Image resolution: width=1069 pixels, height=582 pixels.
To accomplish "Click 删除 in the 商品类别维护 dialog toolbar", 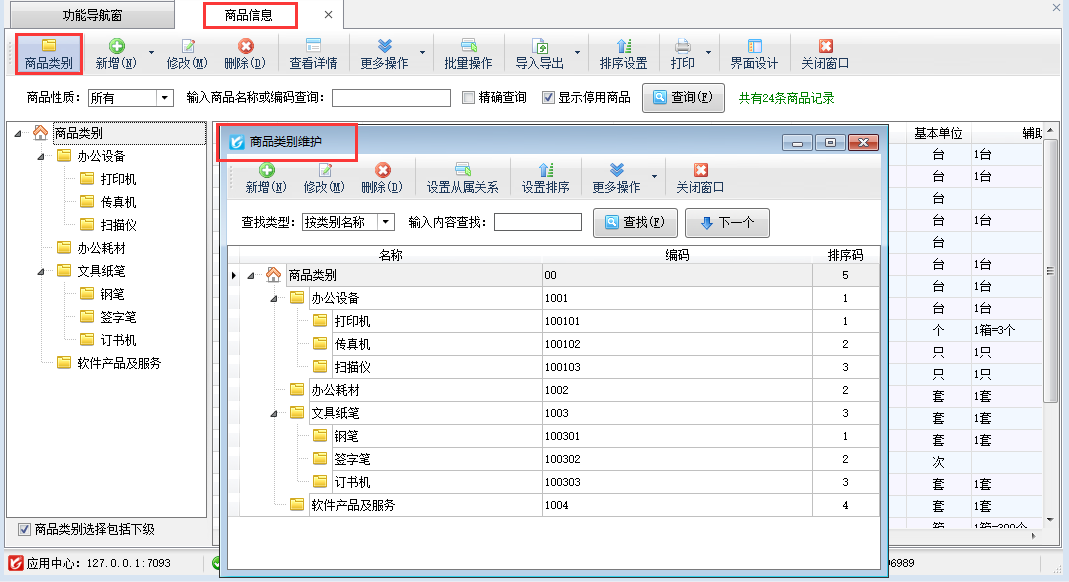I will pyautogui.click(x=381, y=178).
